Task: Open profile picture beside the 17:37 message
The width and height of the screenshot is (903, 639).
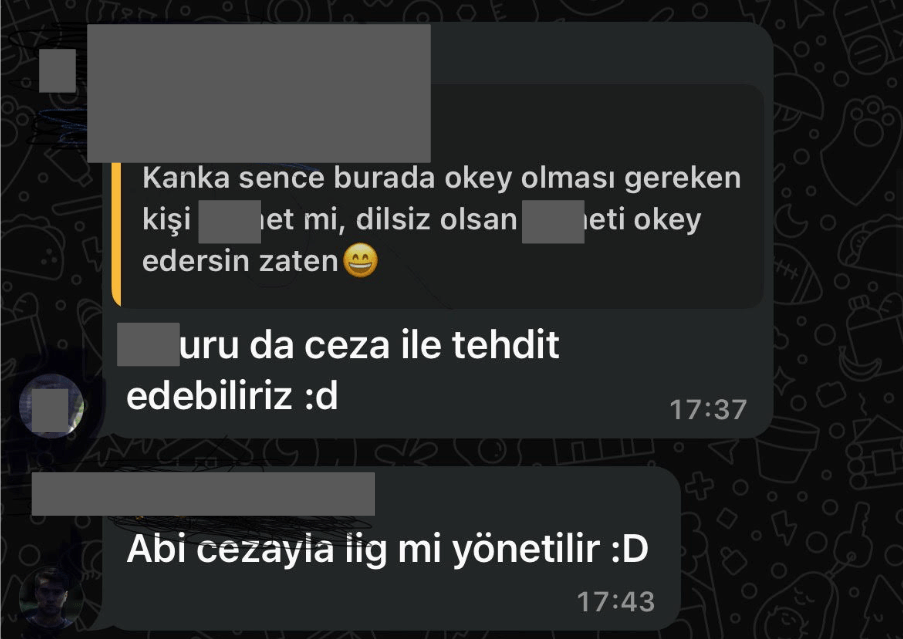Action: [51, 406]
